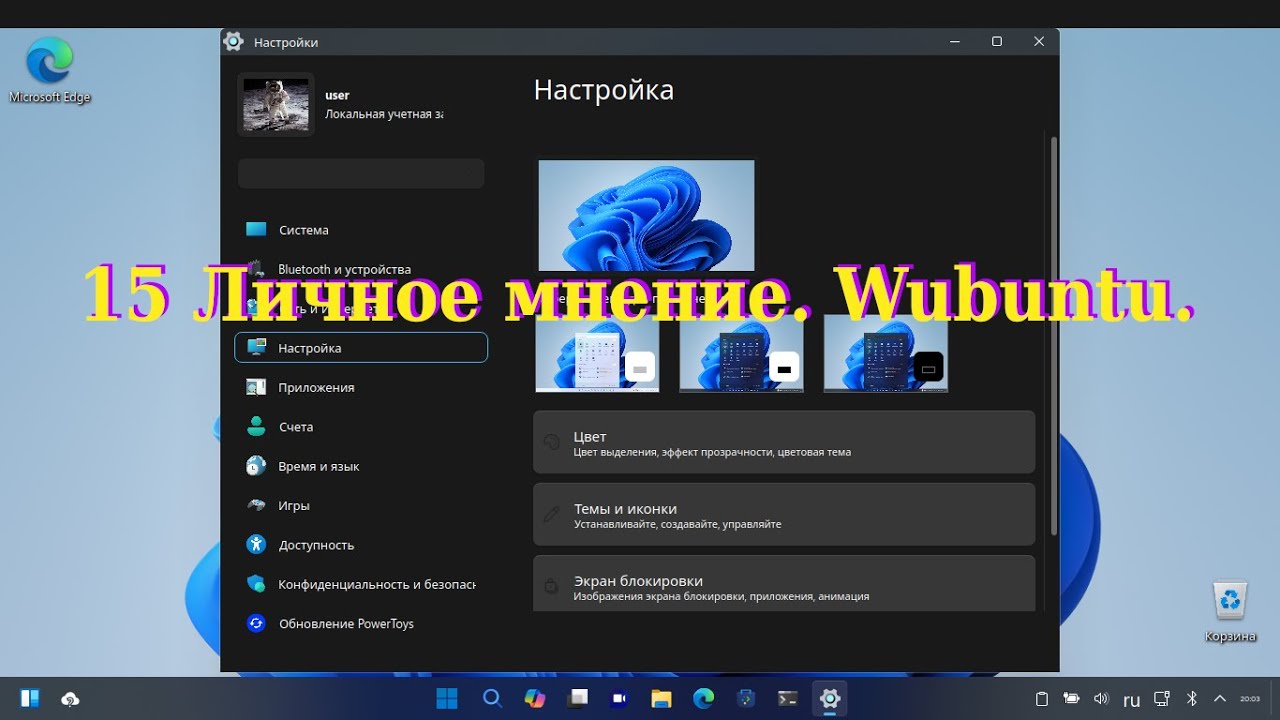This screenshot has height=720, width=1280.
Task: Click the Экран блокировки lock icon
Action: pos(551,586)
